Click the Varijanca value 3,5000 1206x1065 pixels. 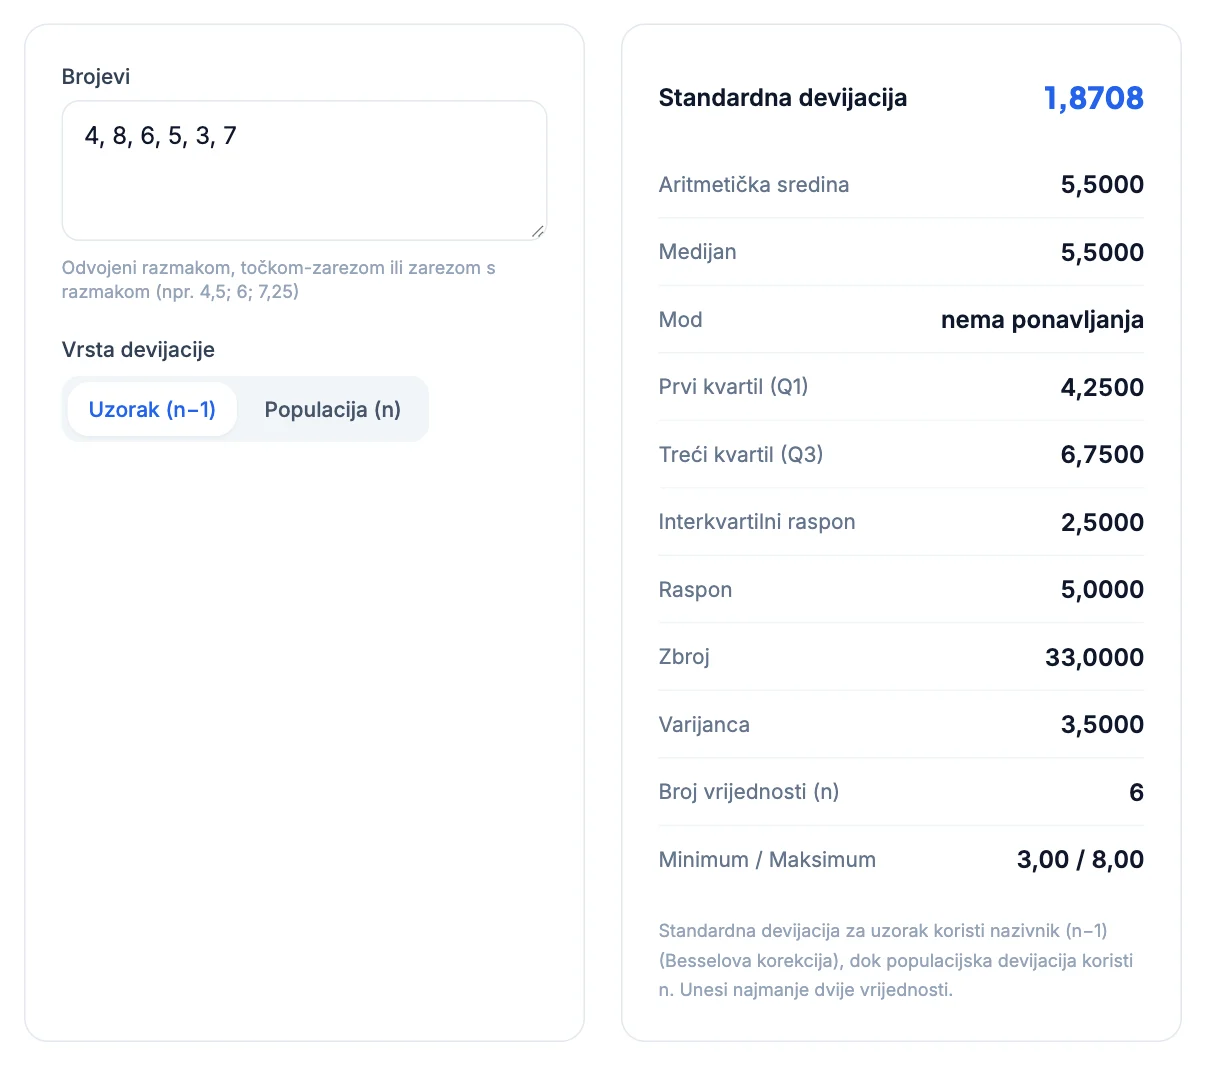coord(1102,724)
